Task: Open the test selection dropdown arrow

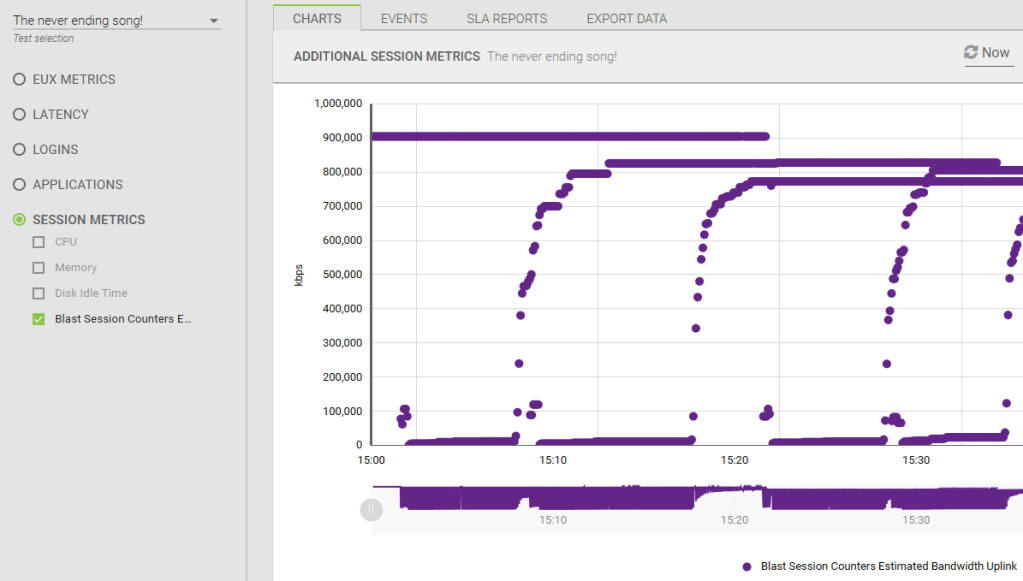Action: click(x=214, y=21)
